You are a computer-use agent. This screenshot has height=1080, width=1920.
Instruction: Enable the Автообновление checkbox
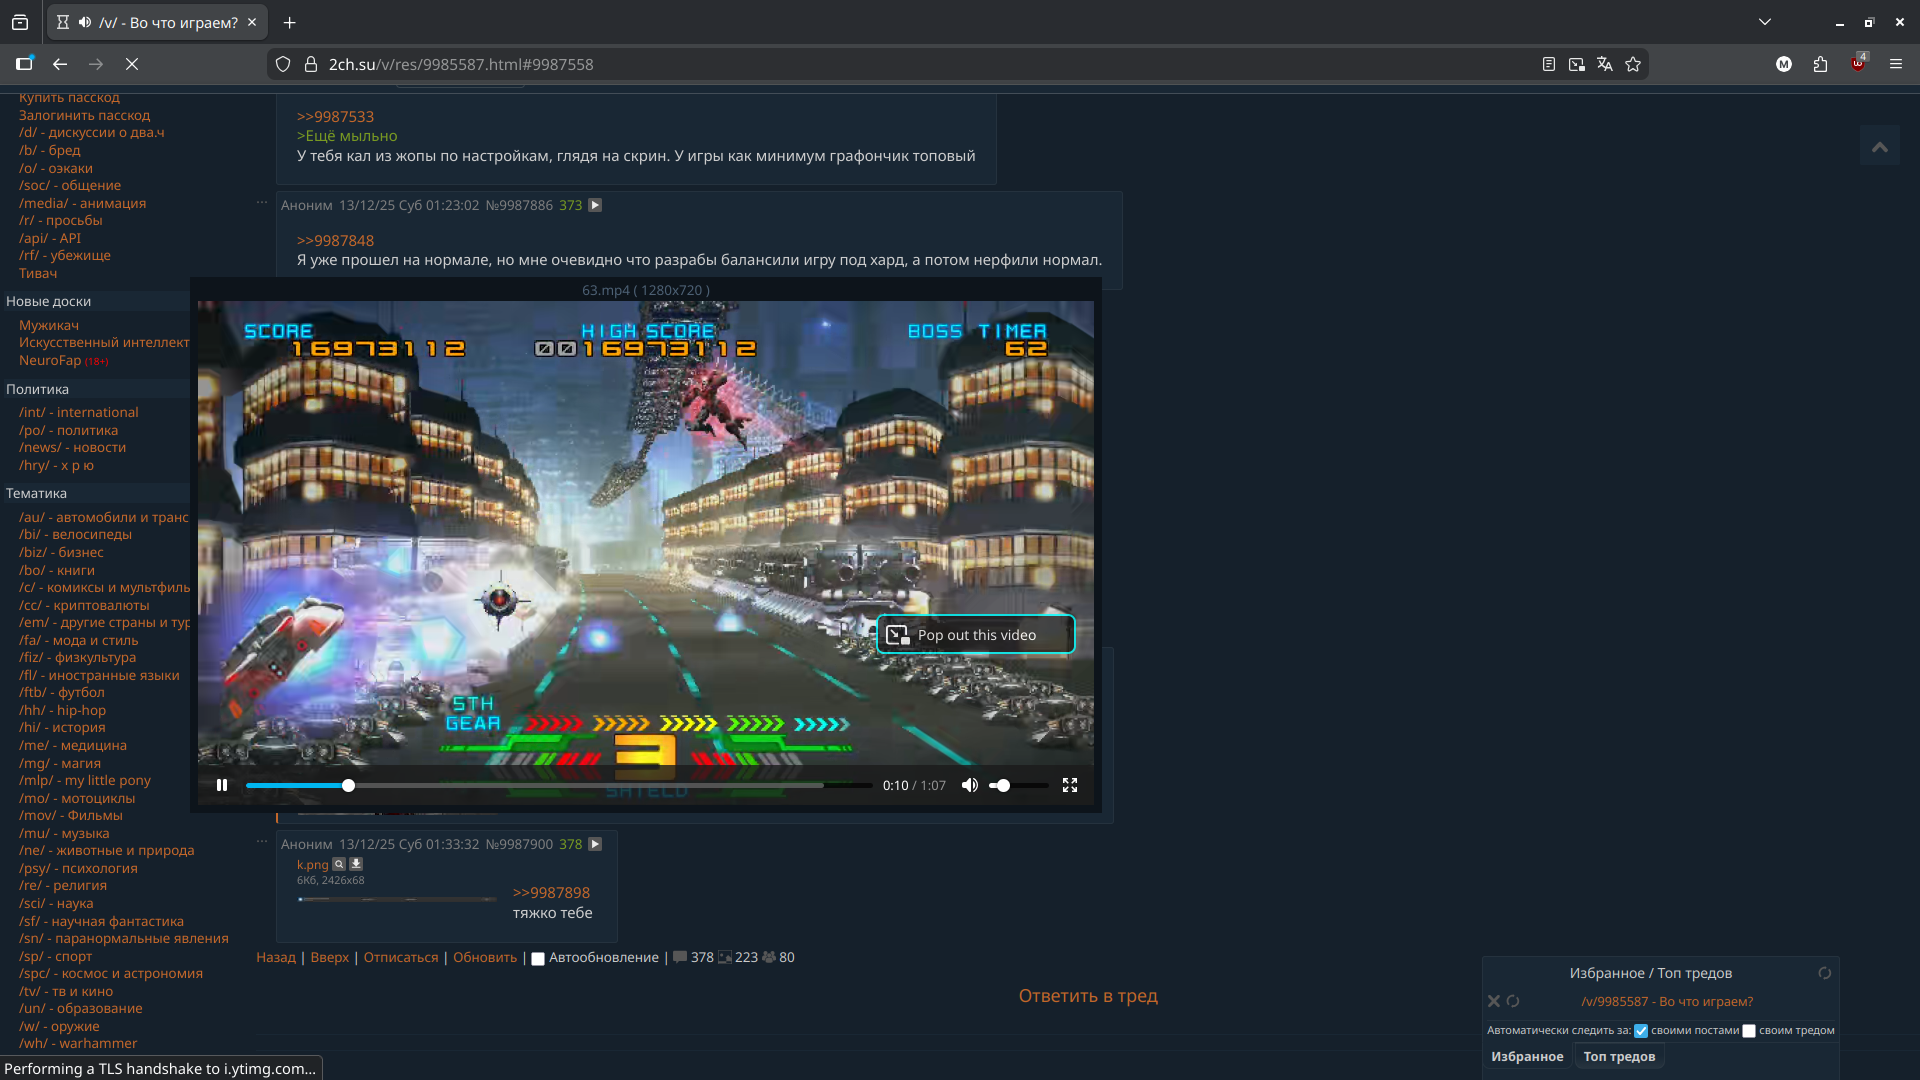(538, 958)
